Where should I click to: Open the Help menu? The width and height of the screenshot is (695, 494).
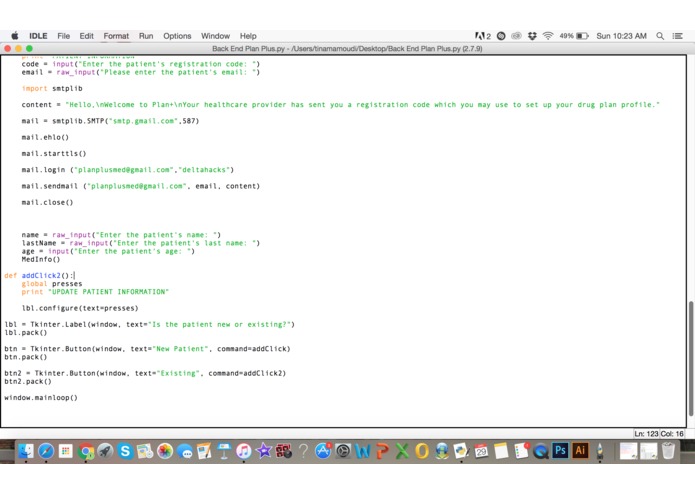coord(248,36)
